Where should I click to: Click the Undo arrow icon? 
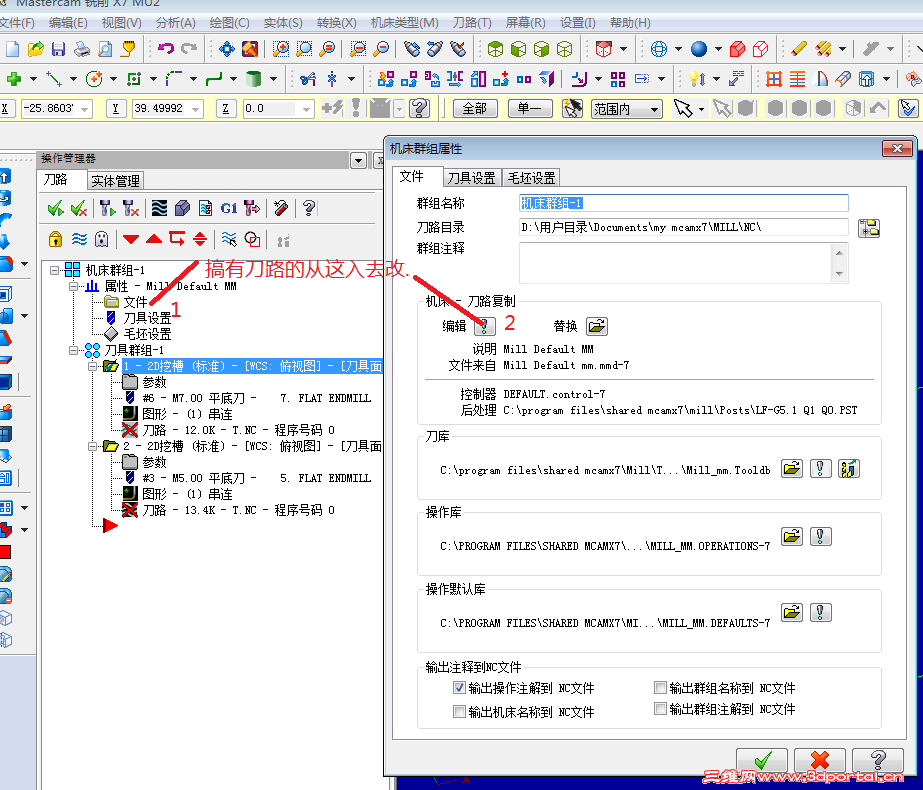coord(166,49)
